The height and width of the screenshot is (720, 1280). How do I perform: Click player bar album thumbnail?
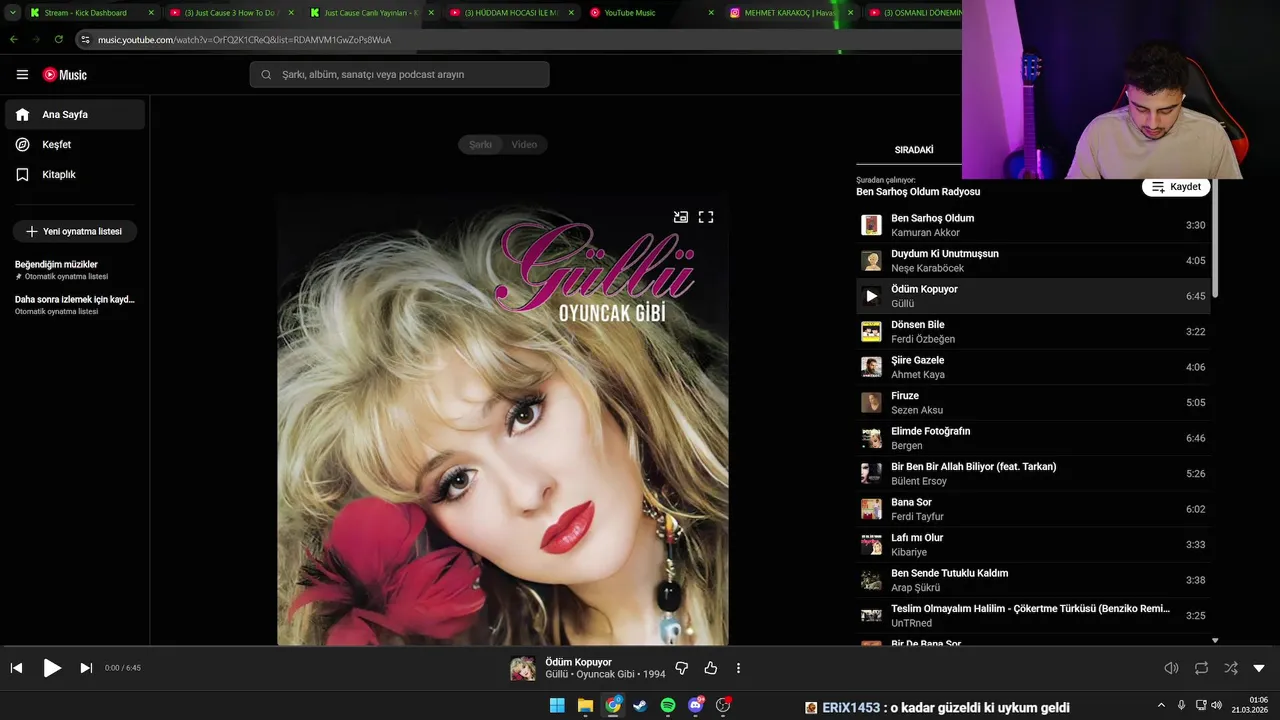523,668
